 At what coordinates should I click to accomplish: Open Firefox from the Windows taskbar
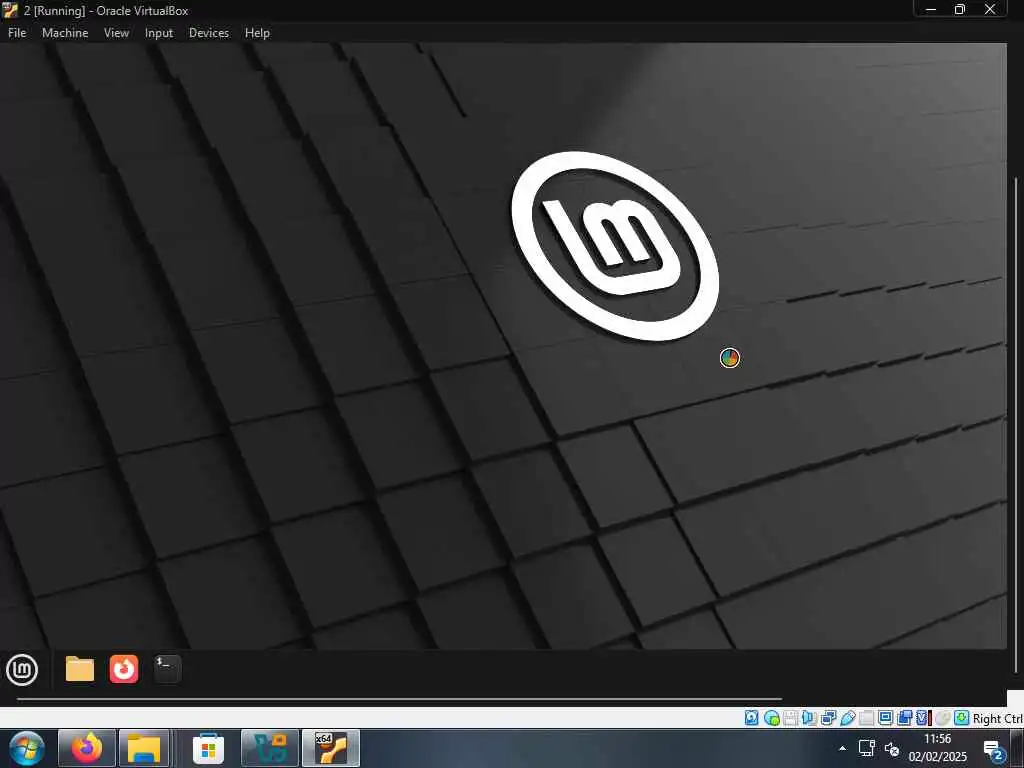(87, 748)
